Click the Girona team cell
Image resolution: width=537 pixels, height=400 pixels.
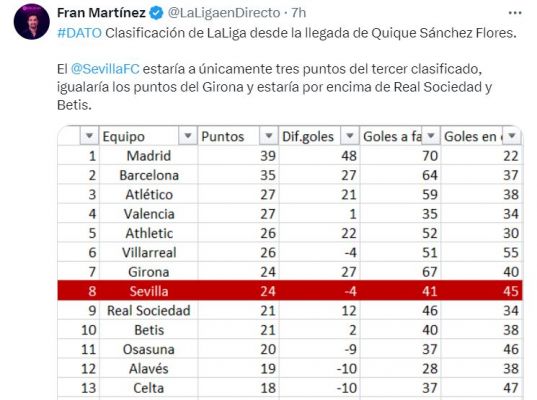tap(149, 272)
